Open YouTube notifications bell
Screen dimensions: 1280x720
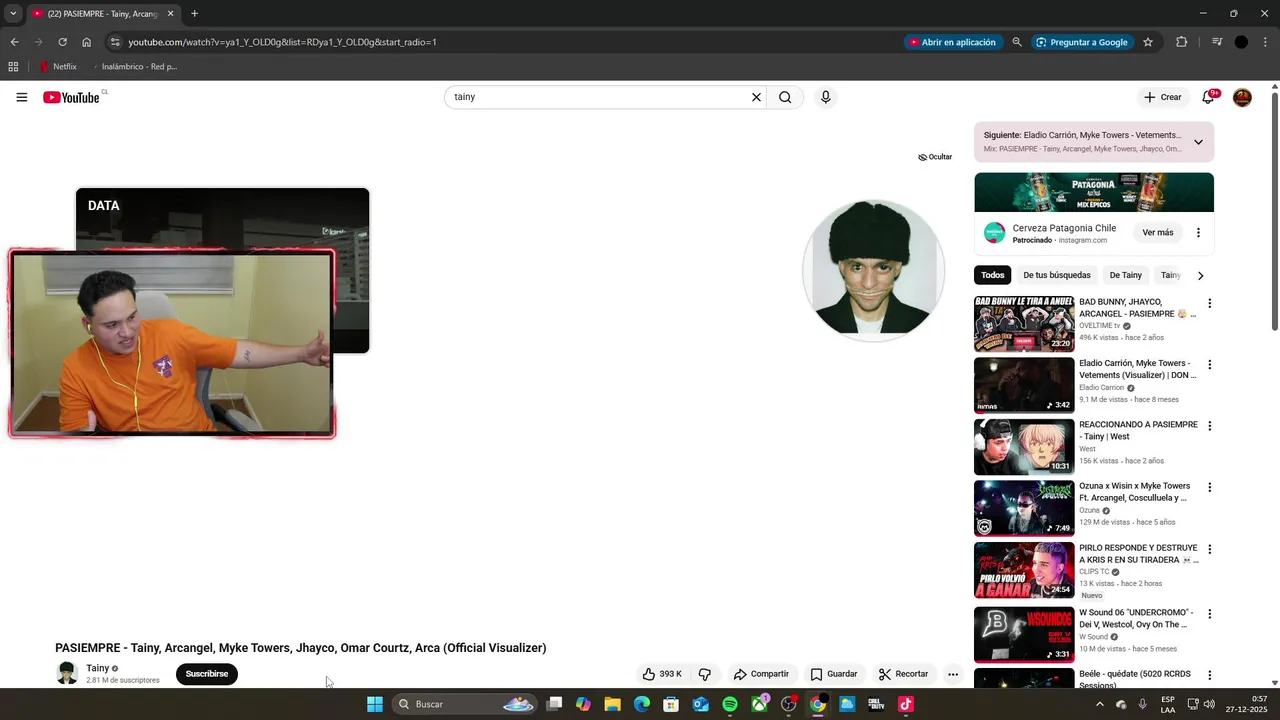coord(1208,97)
